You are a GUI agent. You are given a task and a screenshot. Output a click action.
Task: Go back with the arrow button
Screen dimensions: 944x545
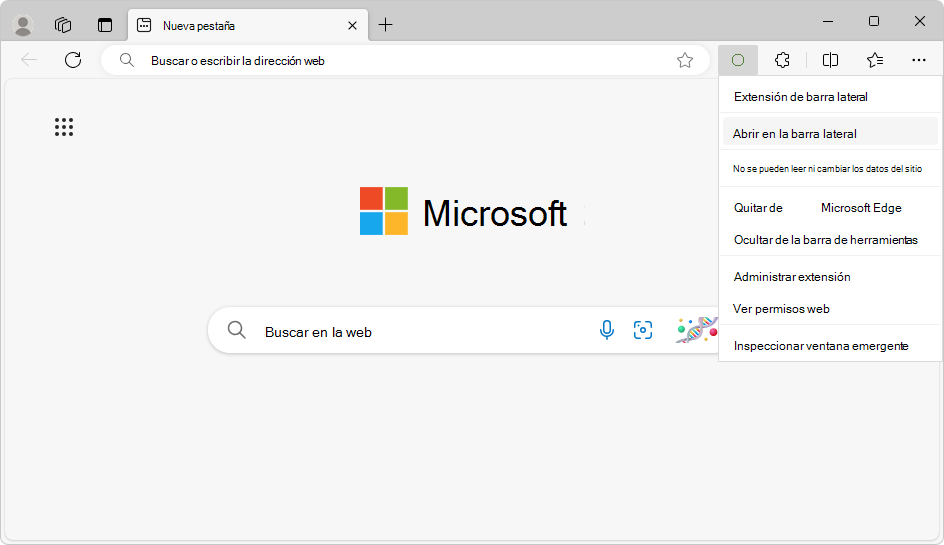point(29,60)
